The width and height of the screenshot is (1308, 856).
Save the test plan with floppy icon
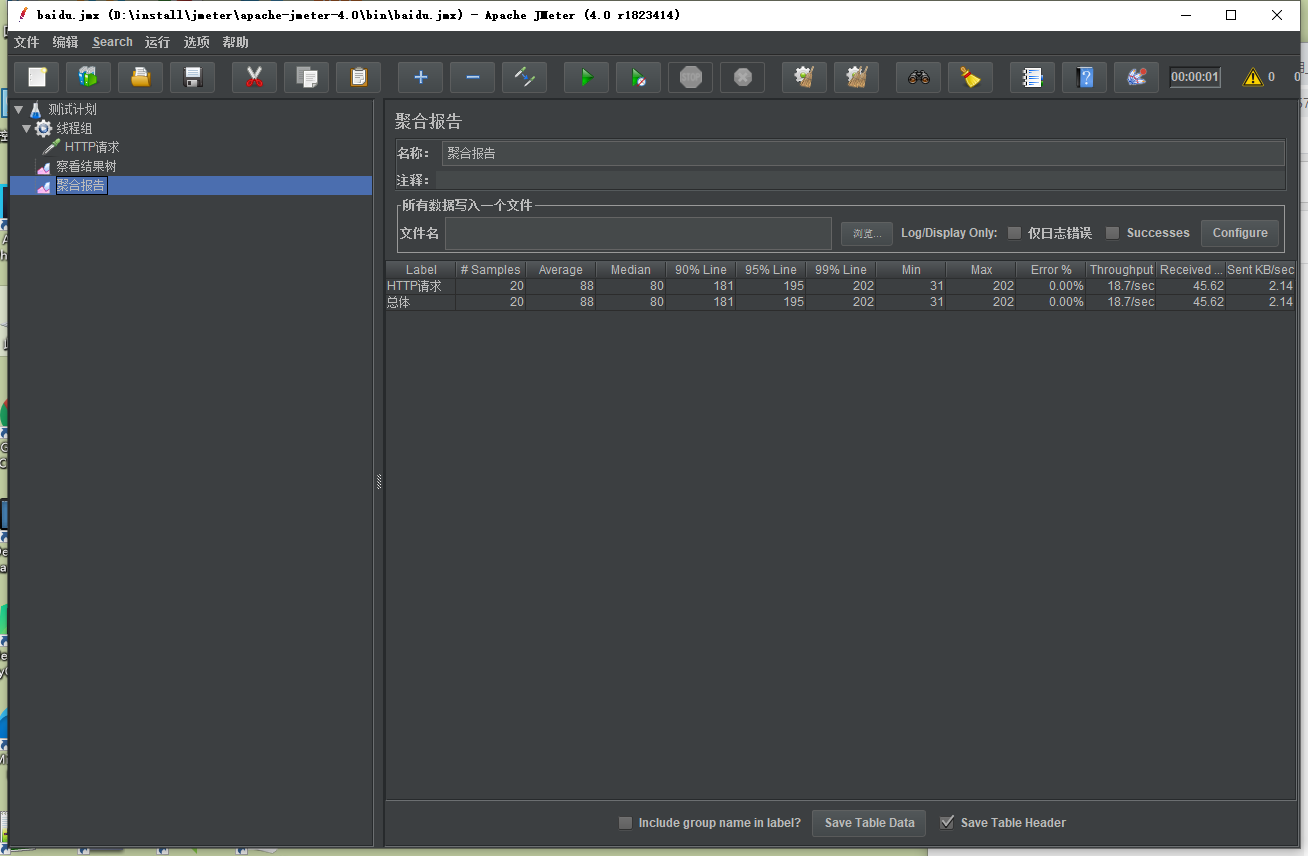pyautogui.click(x=193, y=77)
